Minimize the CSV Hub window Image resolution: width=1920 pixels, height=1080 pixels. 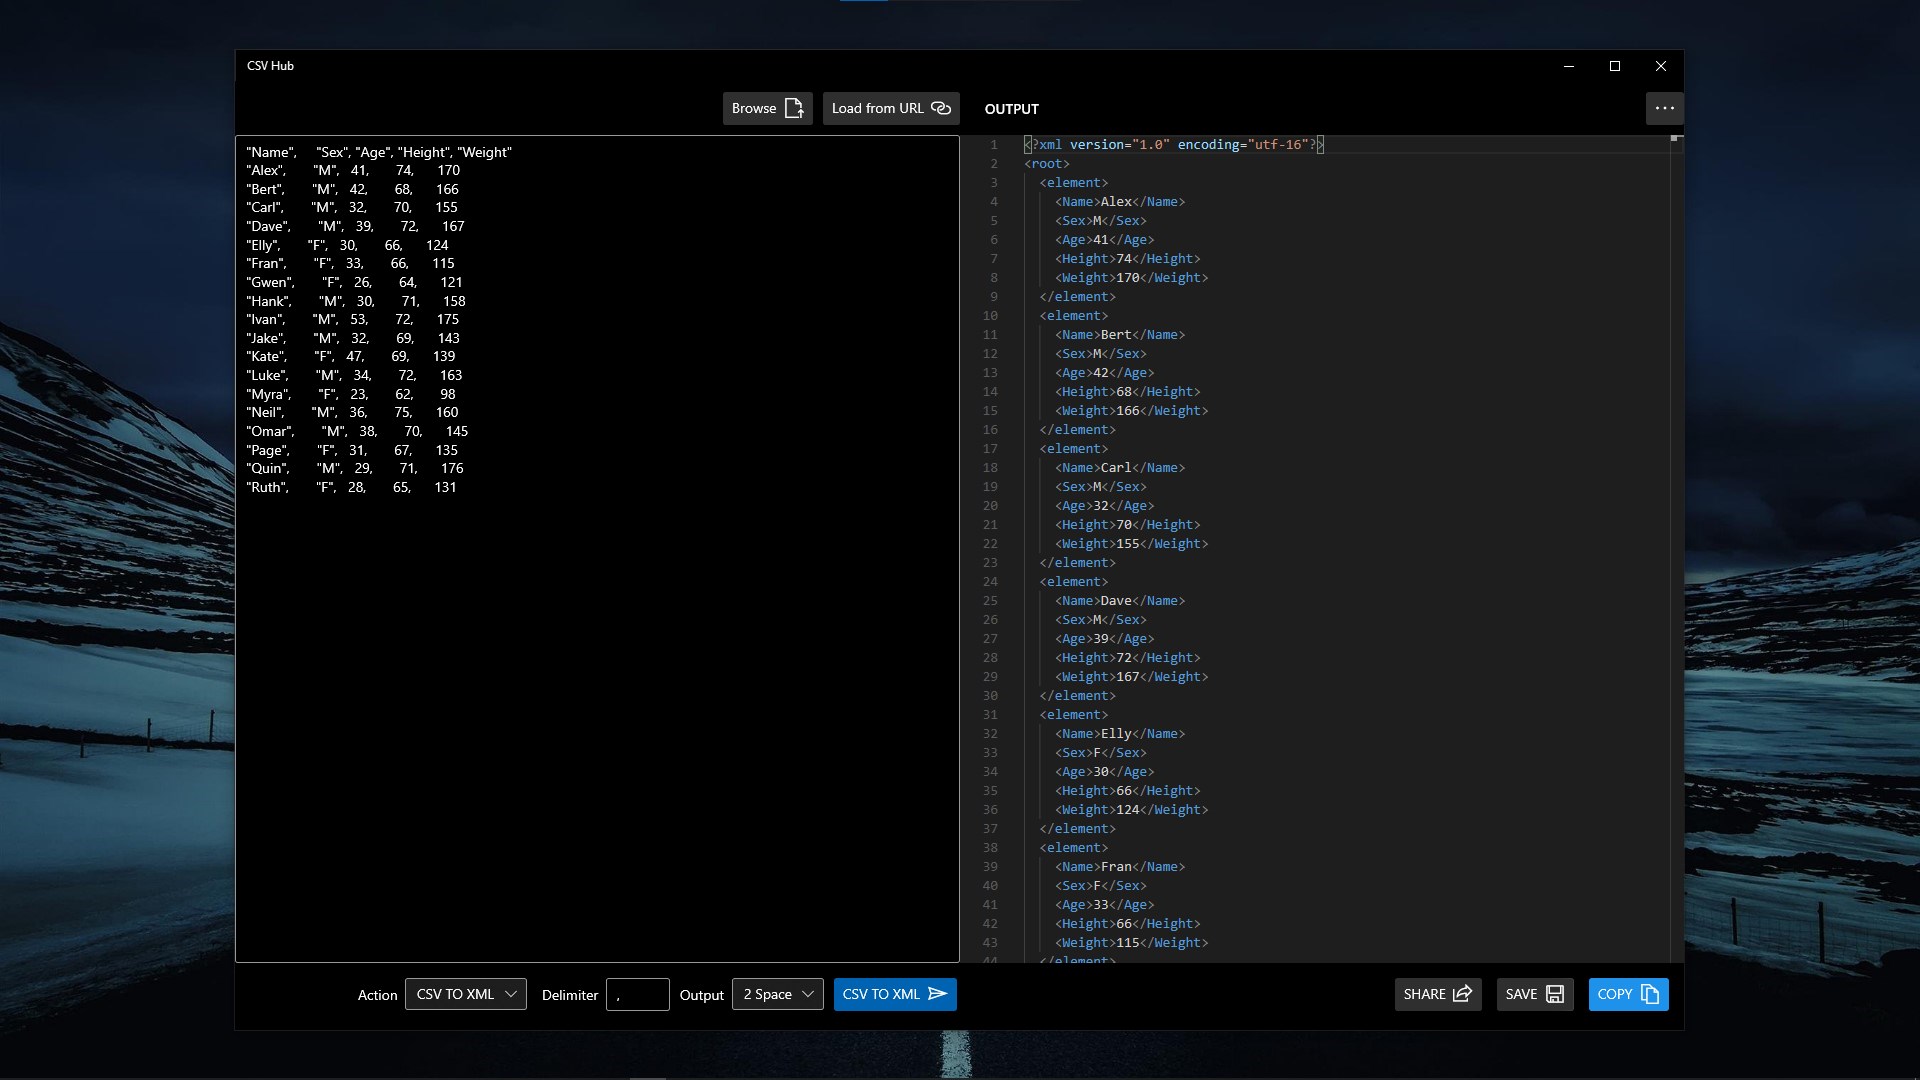(x=1568, y=66)
